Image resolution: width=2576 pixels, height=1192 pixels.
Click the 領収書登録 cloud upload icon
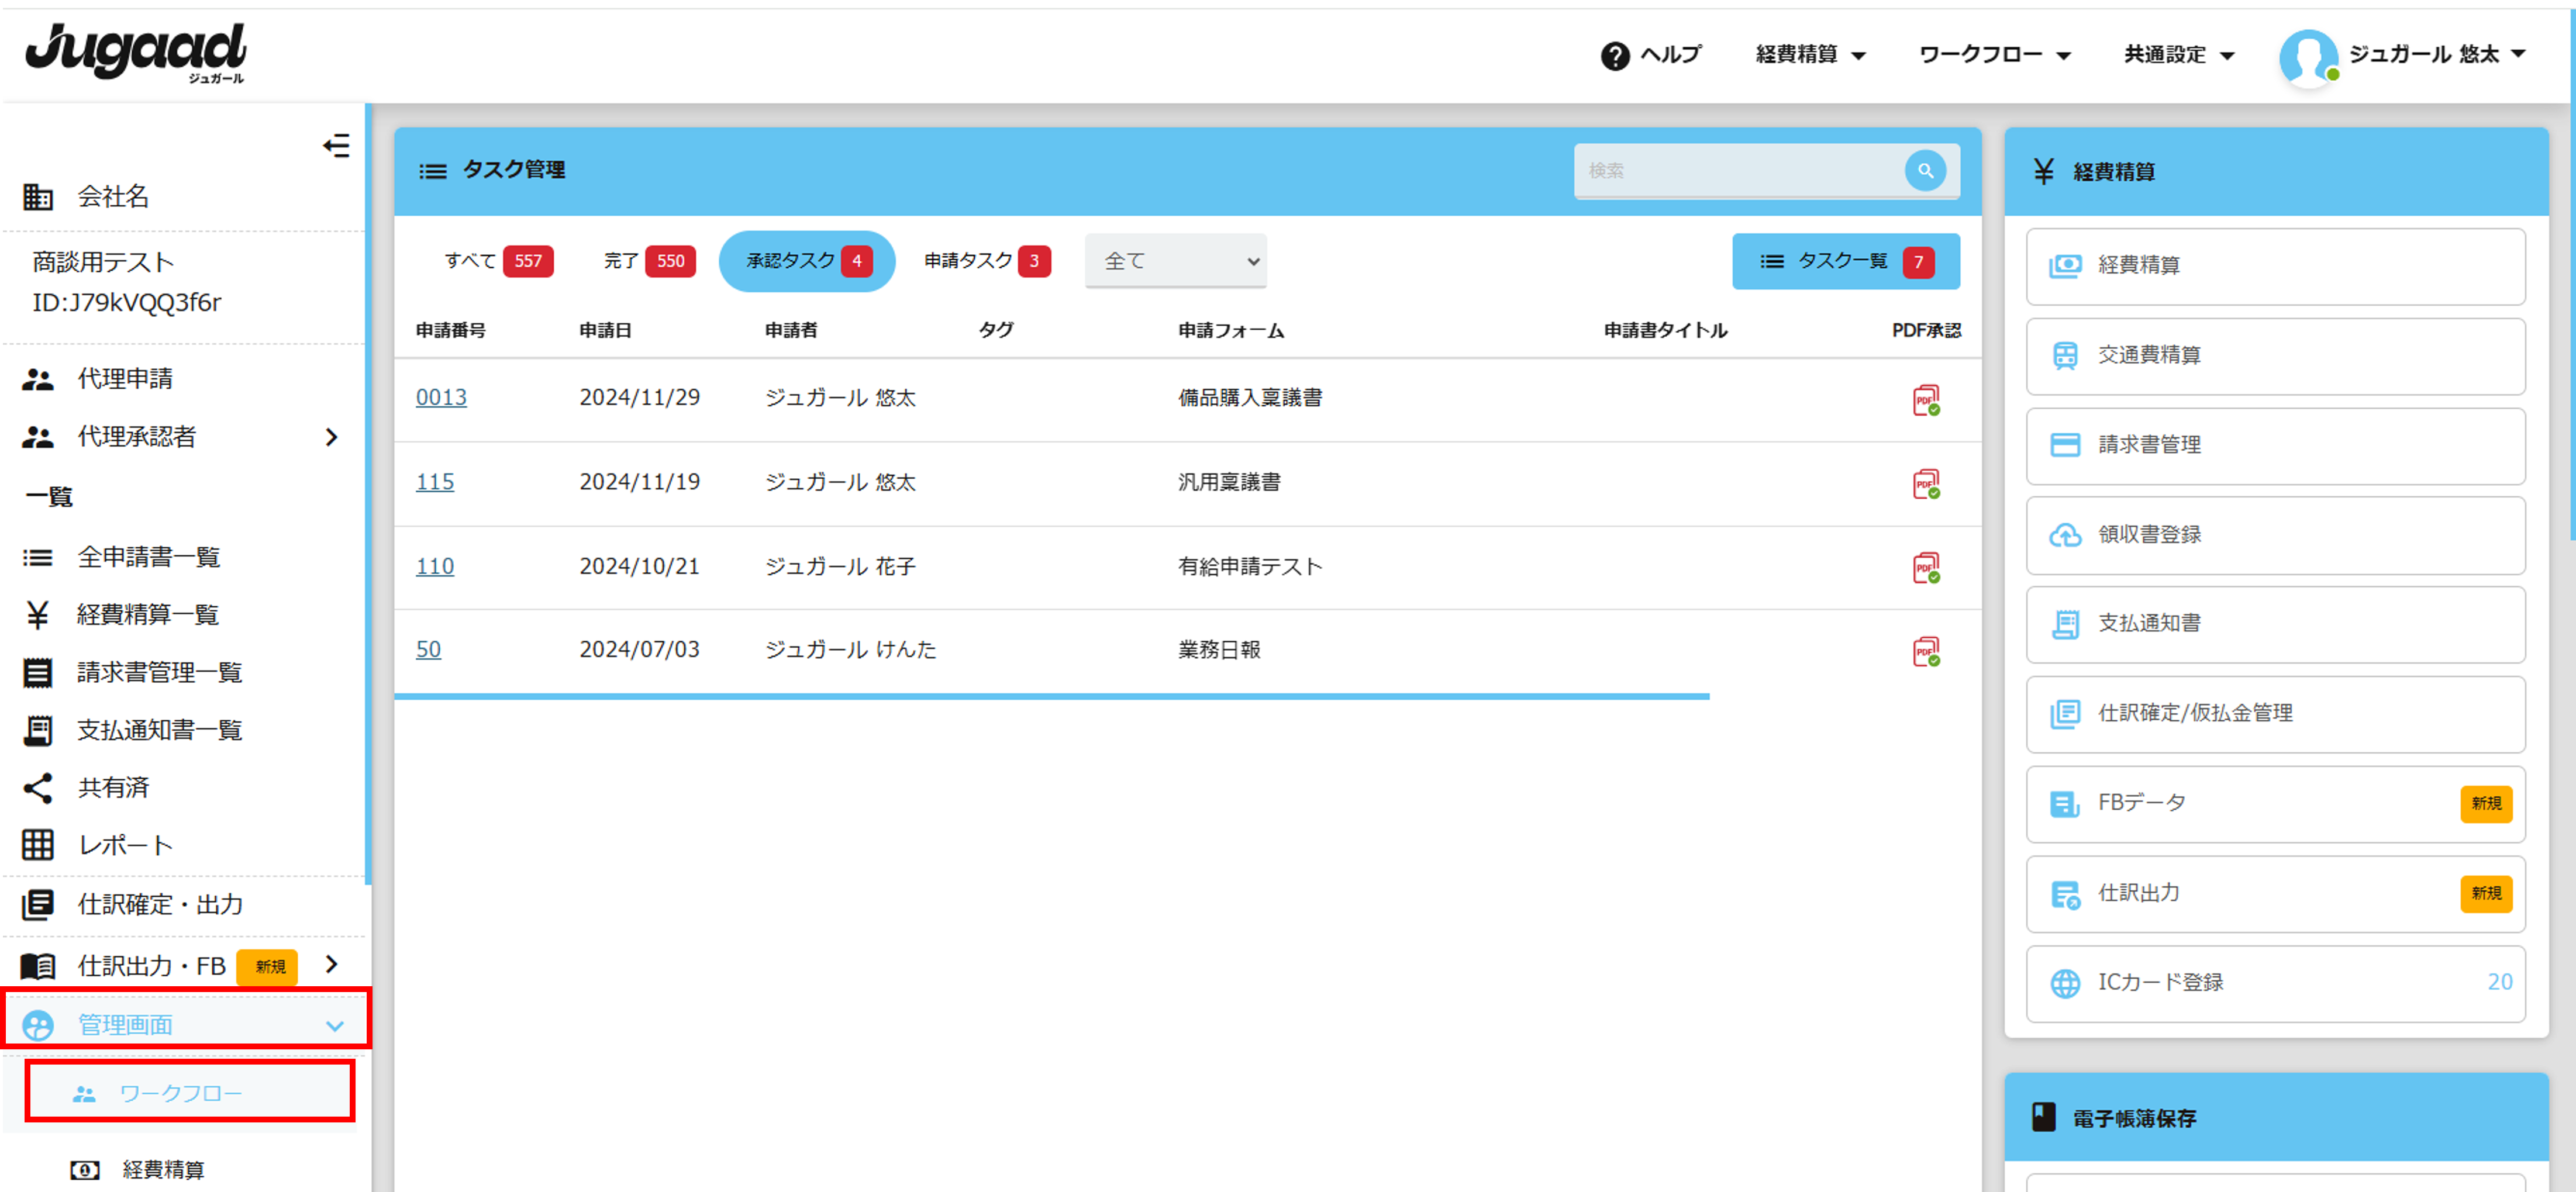click(x=2065, y=535)
